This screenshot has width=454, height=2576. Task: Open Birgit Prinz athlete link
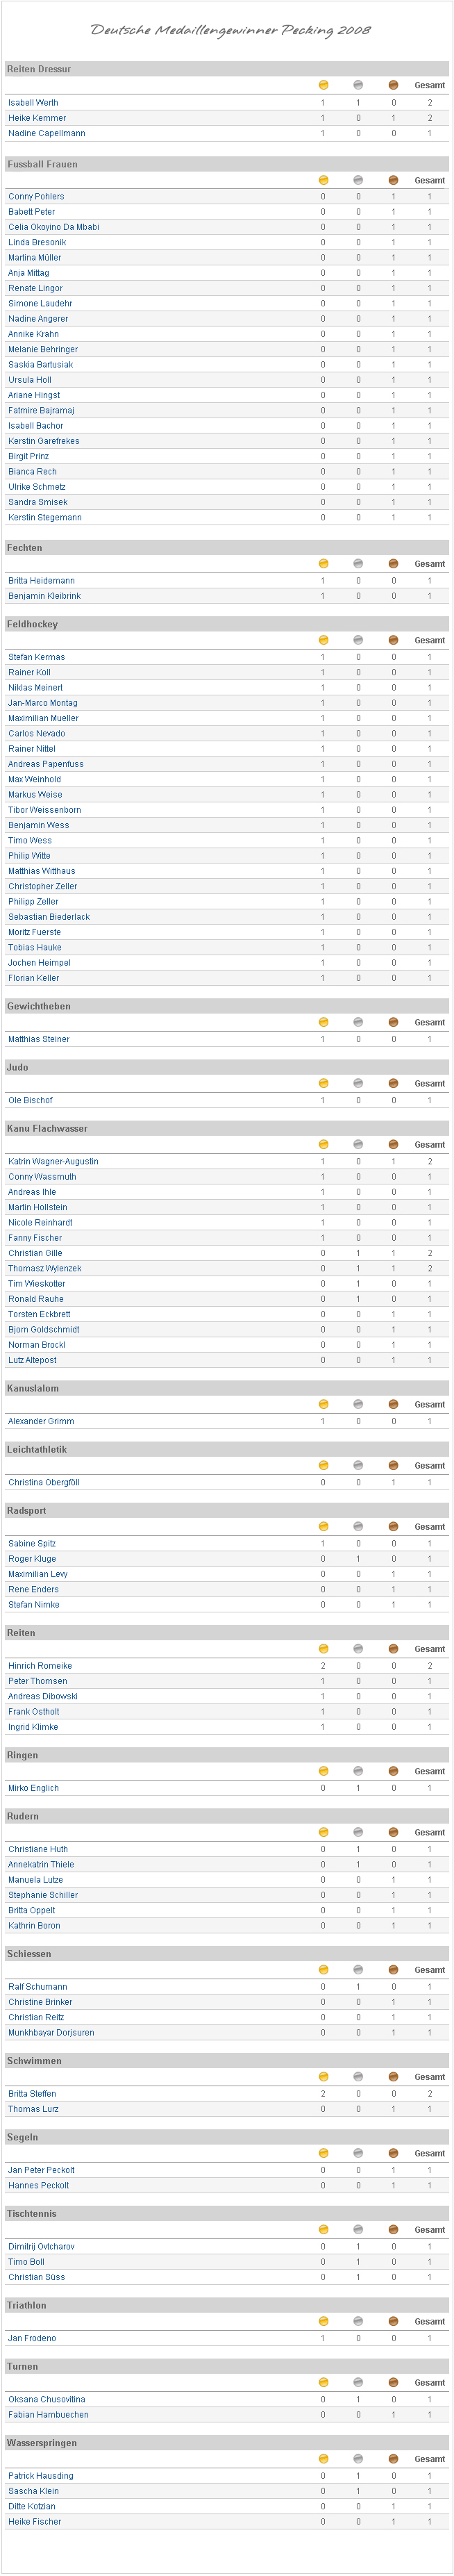[x=28, y=456]
